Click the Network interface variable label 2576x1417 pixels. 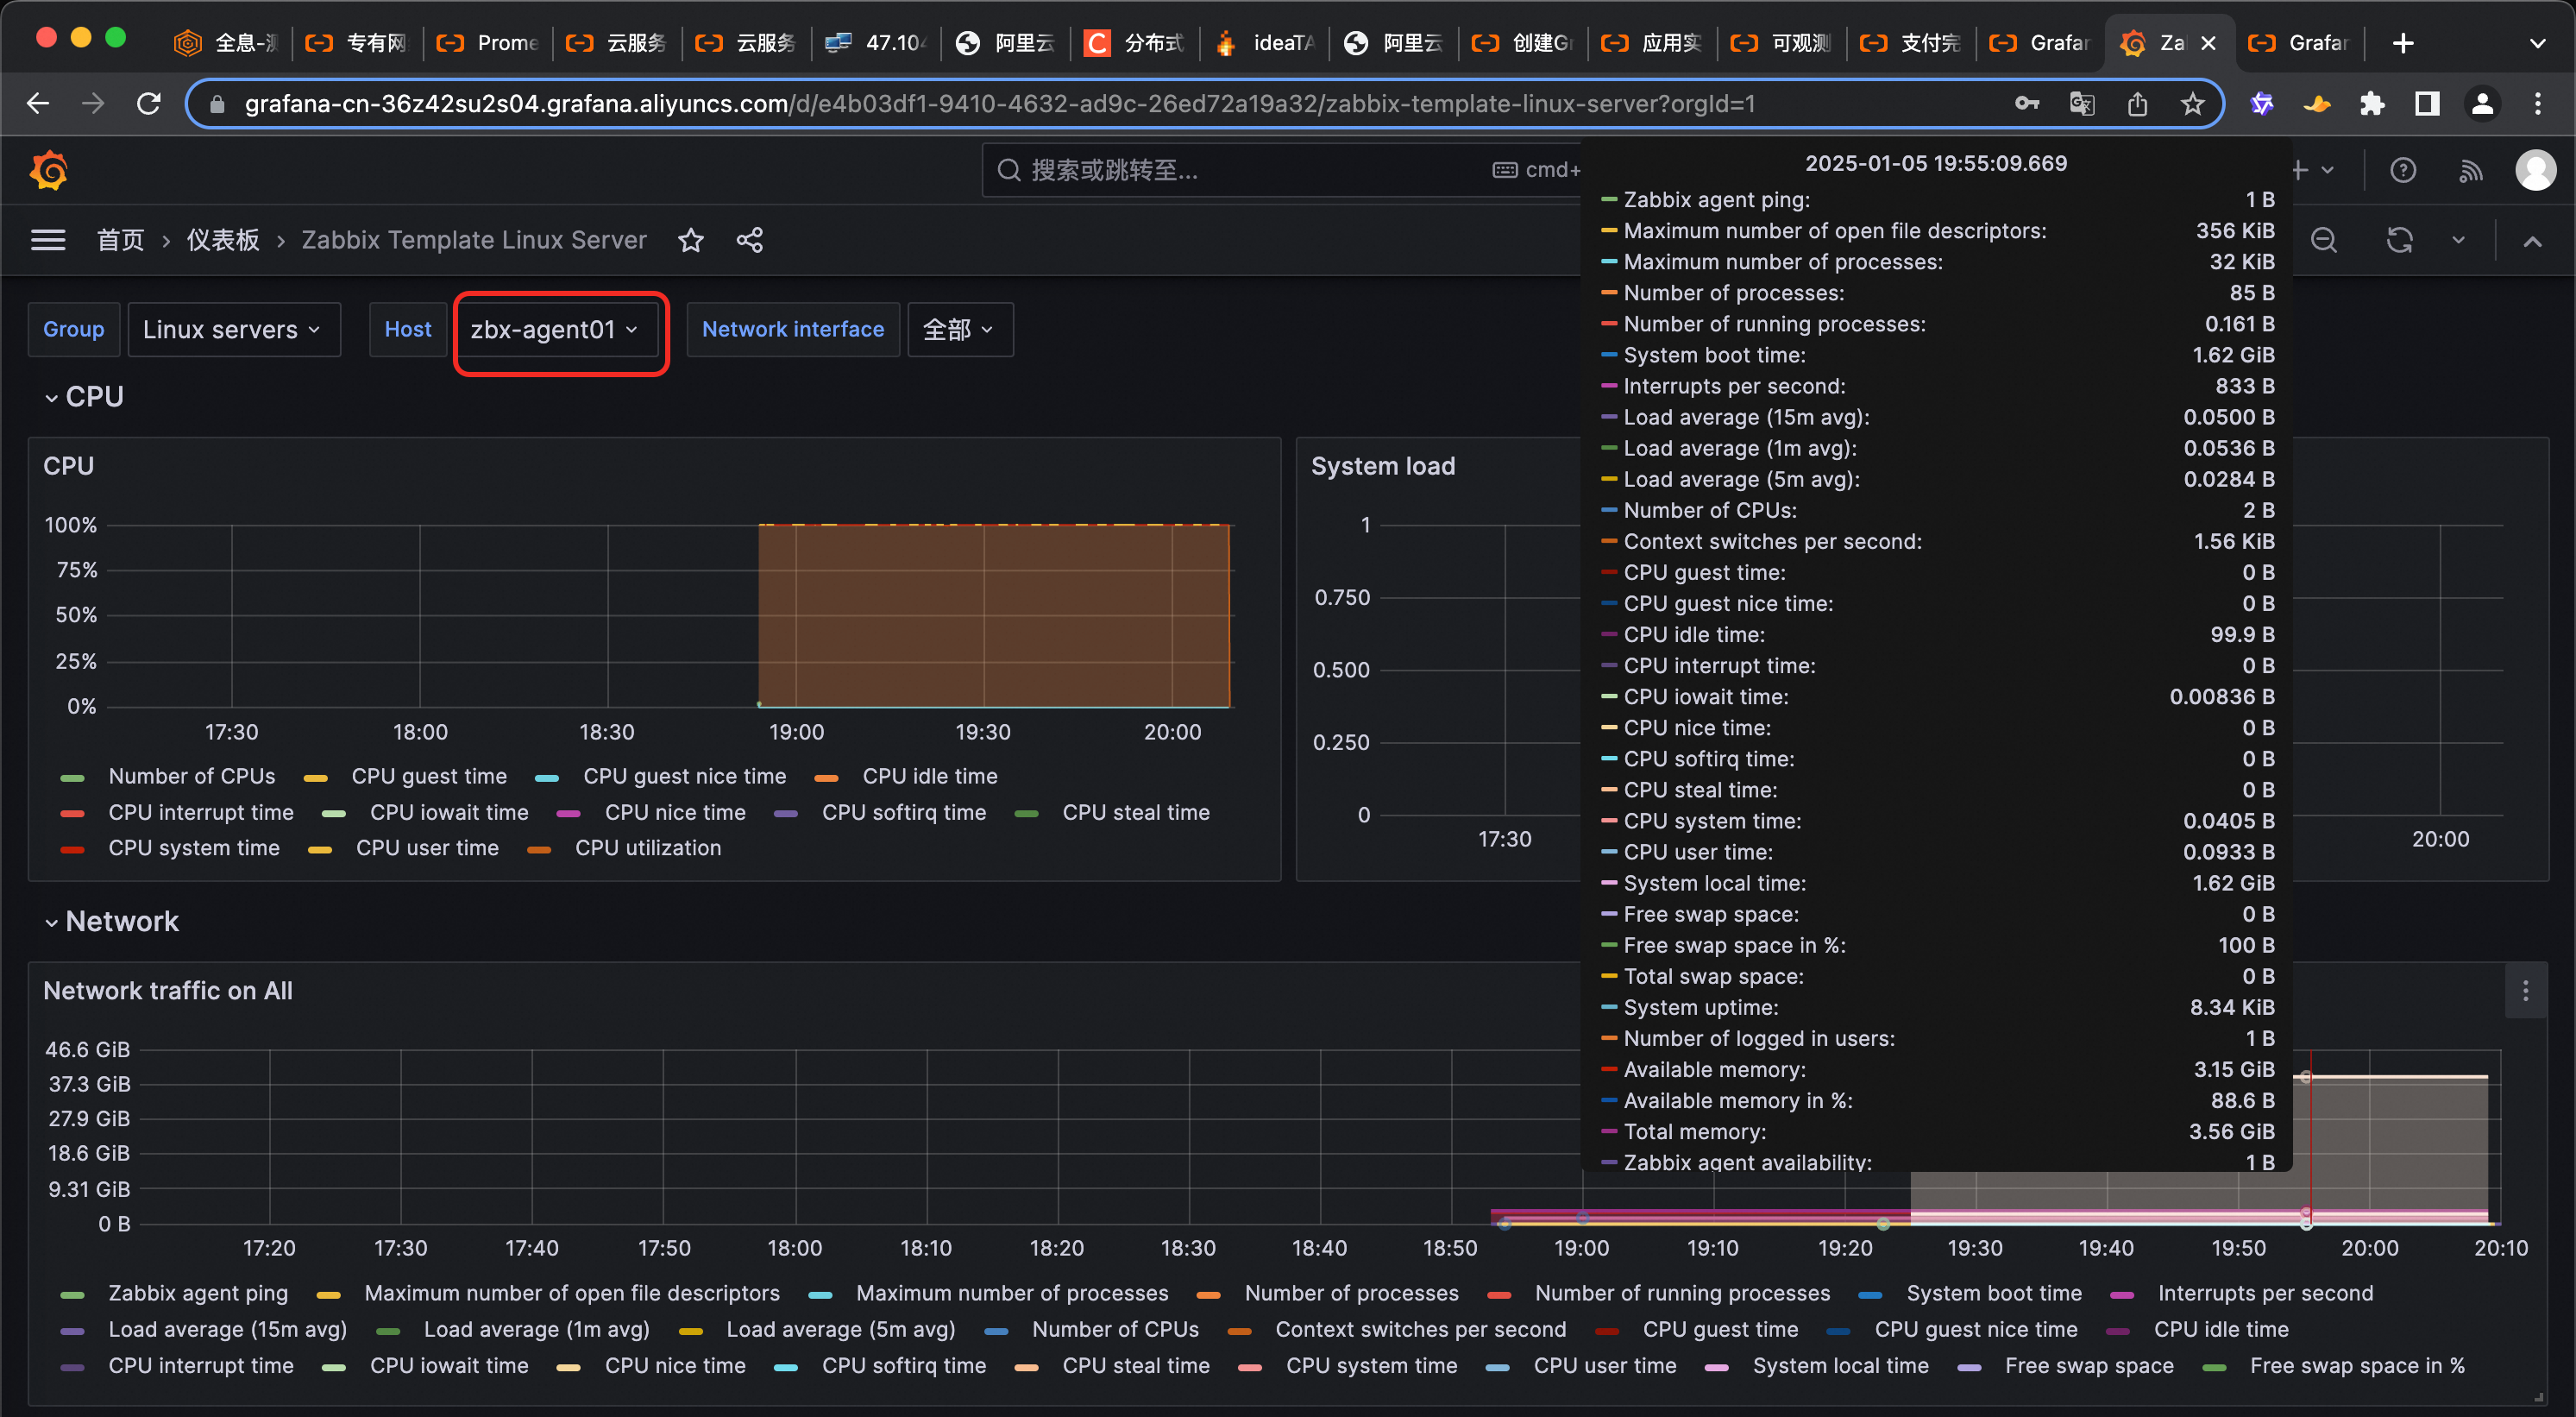[x=793, y=329]
